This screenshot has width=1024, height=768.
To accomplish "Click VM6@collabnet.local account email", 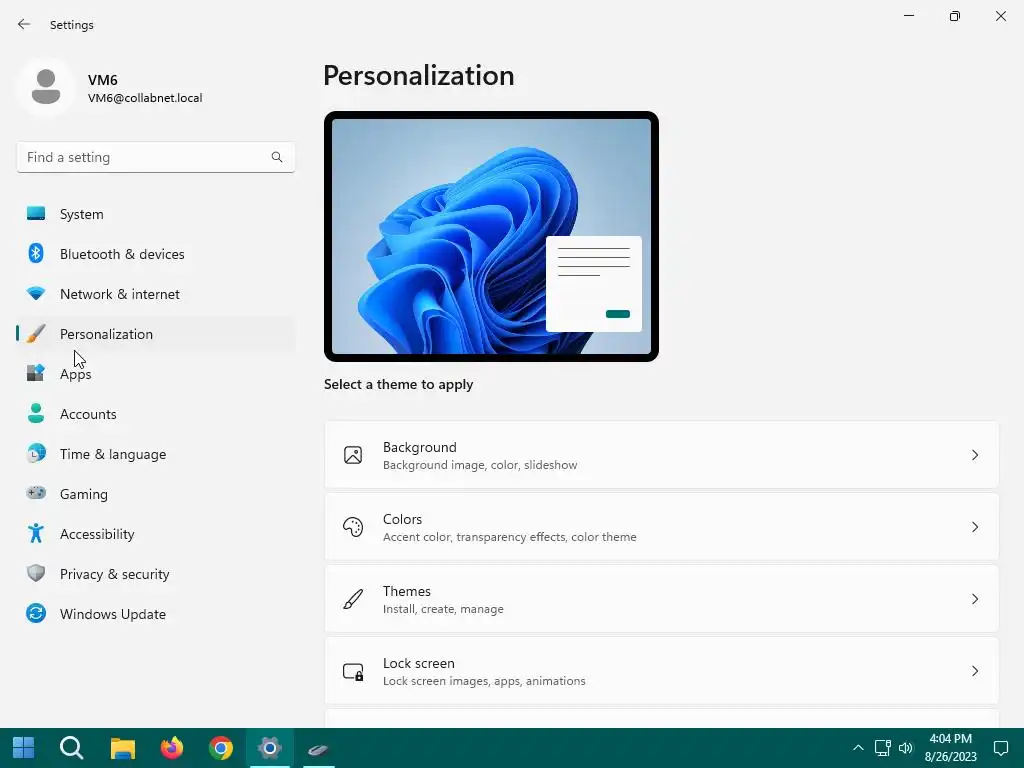I will [x=145, y=98].
